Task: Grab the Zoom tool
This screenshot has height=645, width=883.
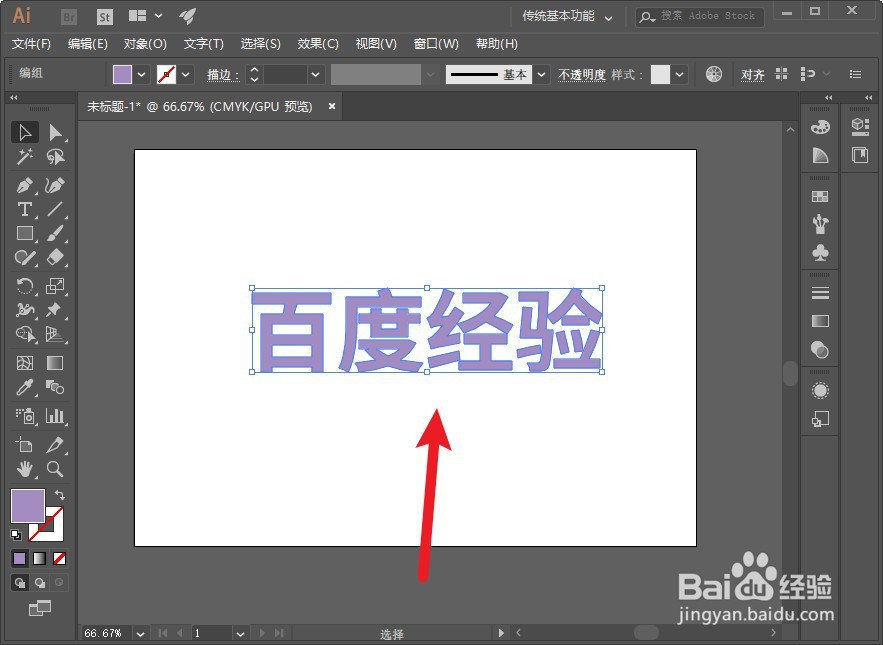Action: 54,469
